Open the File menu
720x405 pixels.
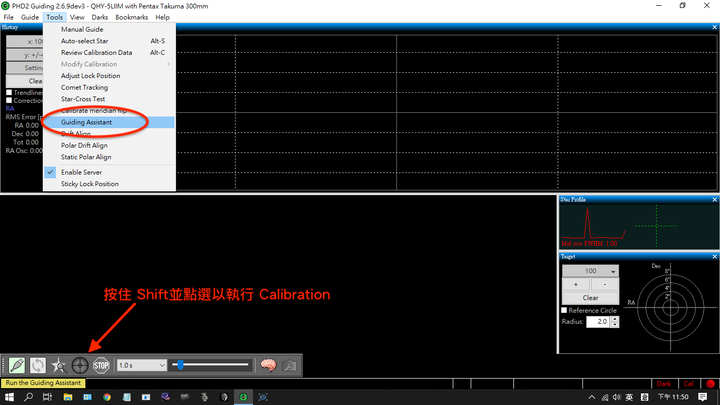pyautogui.click(x=9, y=17)
